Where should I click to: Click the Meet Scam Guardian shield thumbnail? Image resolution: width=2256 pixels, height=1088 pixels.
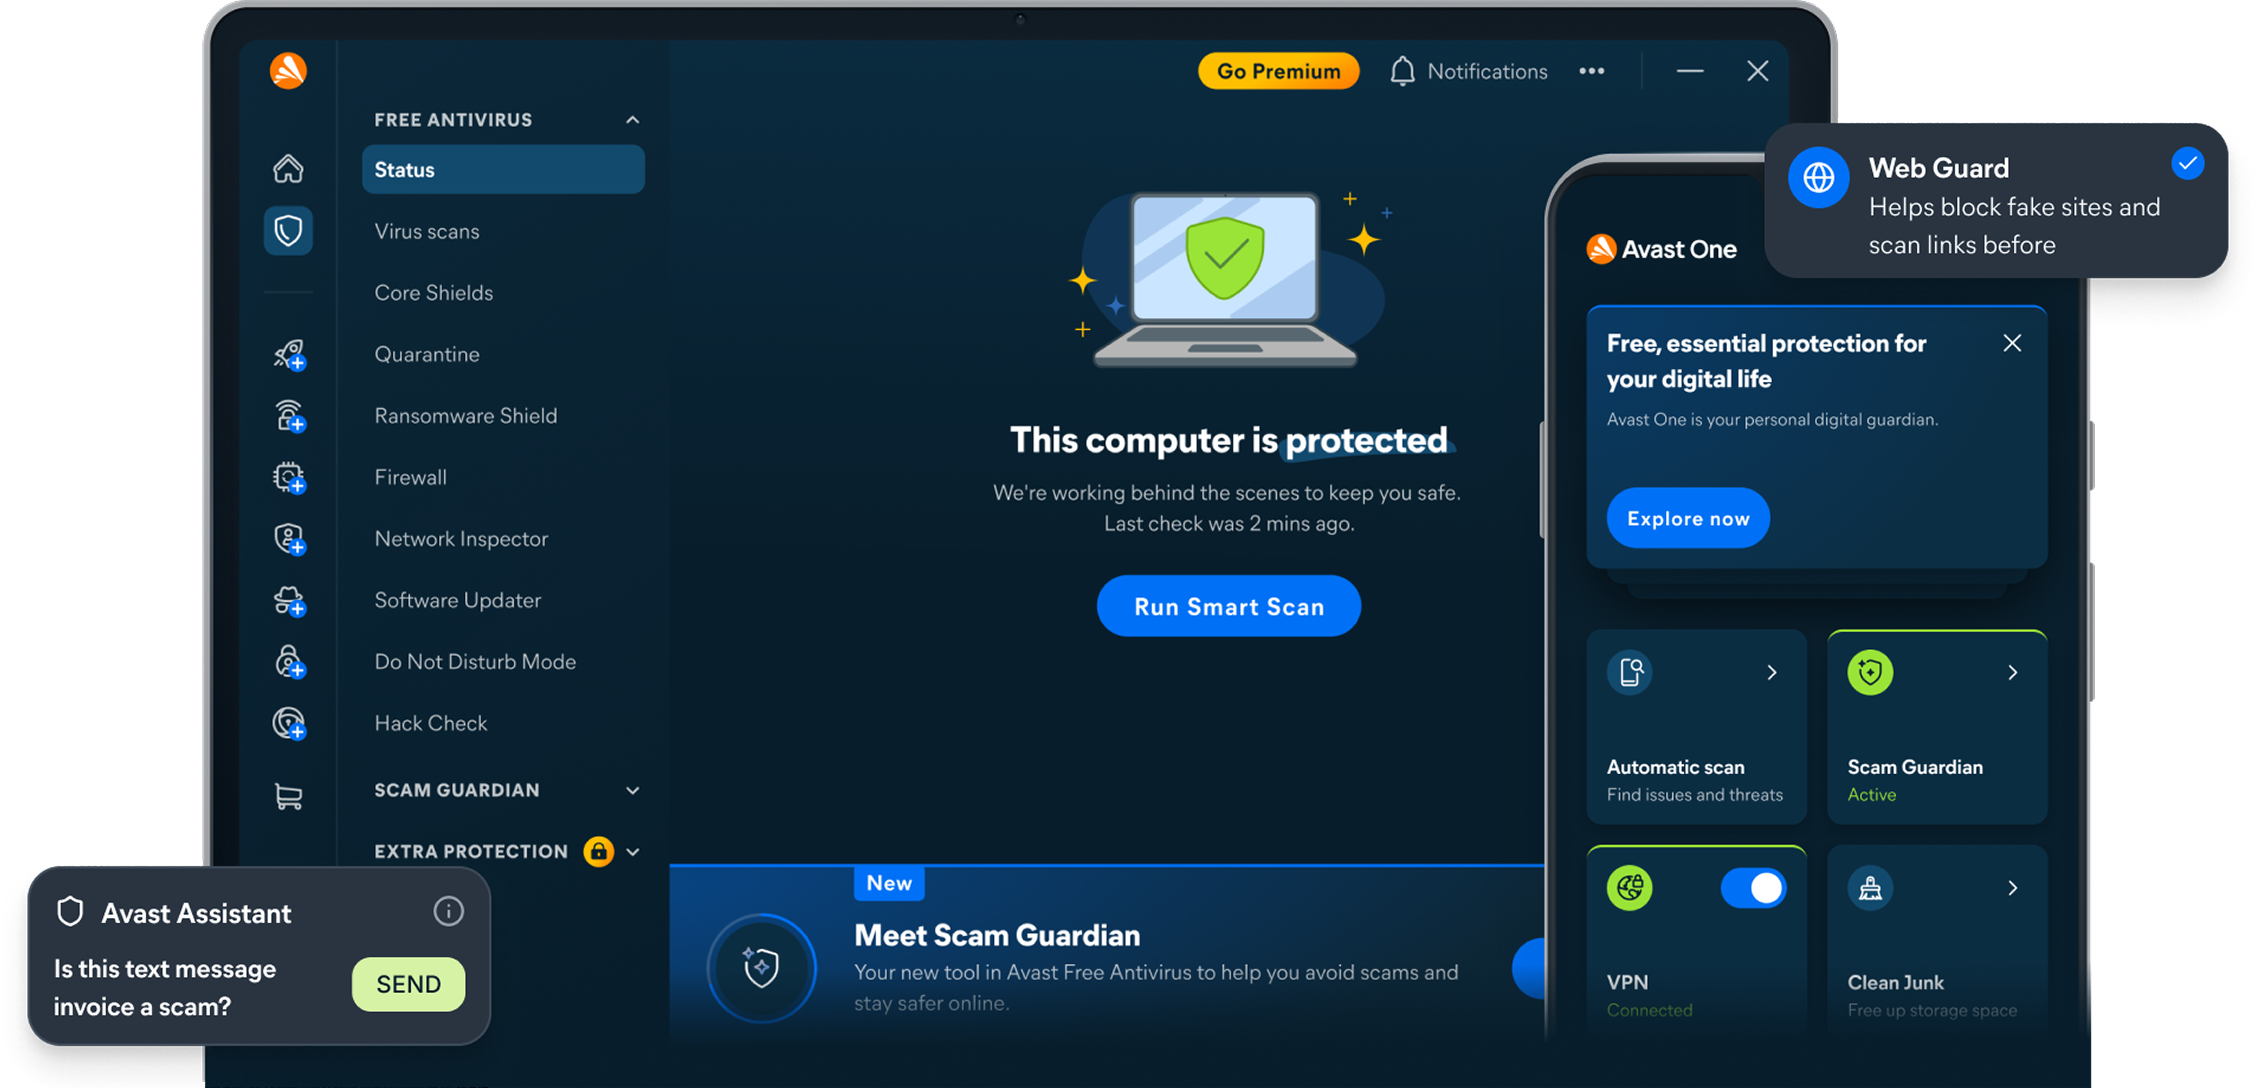pyautogui.click(x=762, y=968)
